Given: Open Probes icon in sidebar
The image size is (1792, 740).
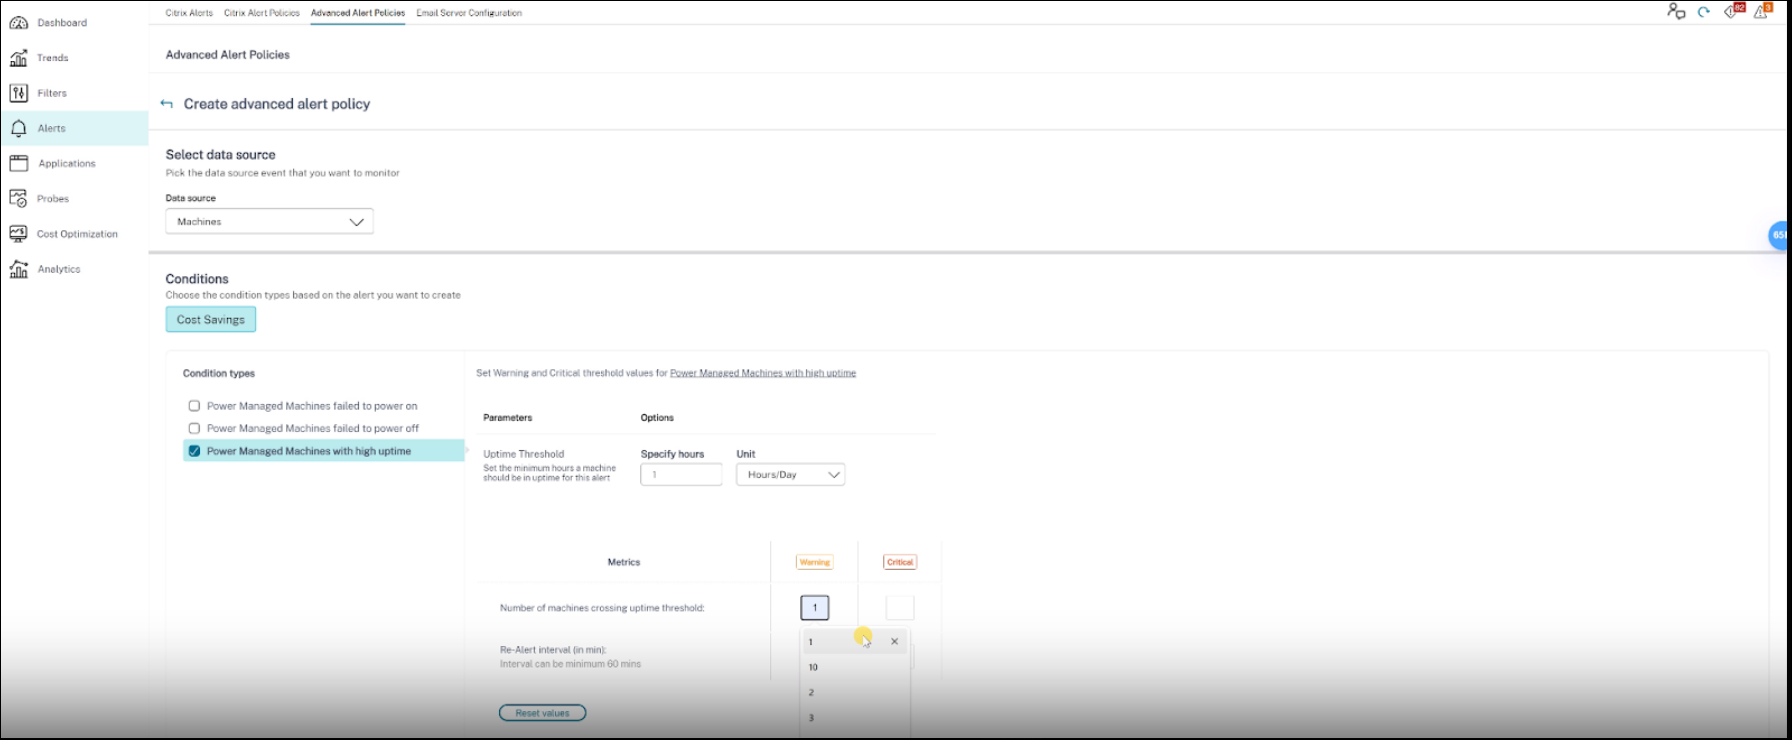Looking at the screenshot, I should point(18,198).
